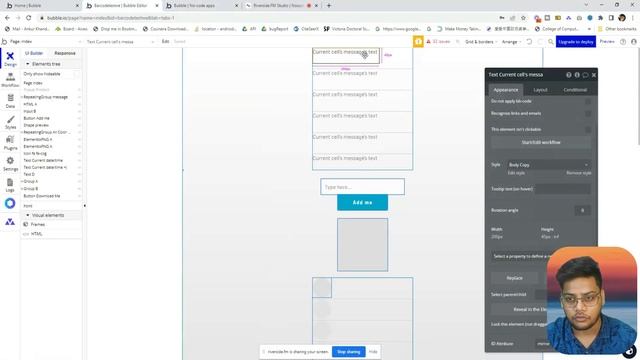Screen dimensions: 640x360
Task: Switch to the 'Home | Bubble' browser tab
Action: (42, 6)
